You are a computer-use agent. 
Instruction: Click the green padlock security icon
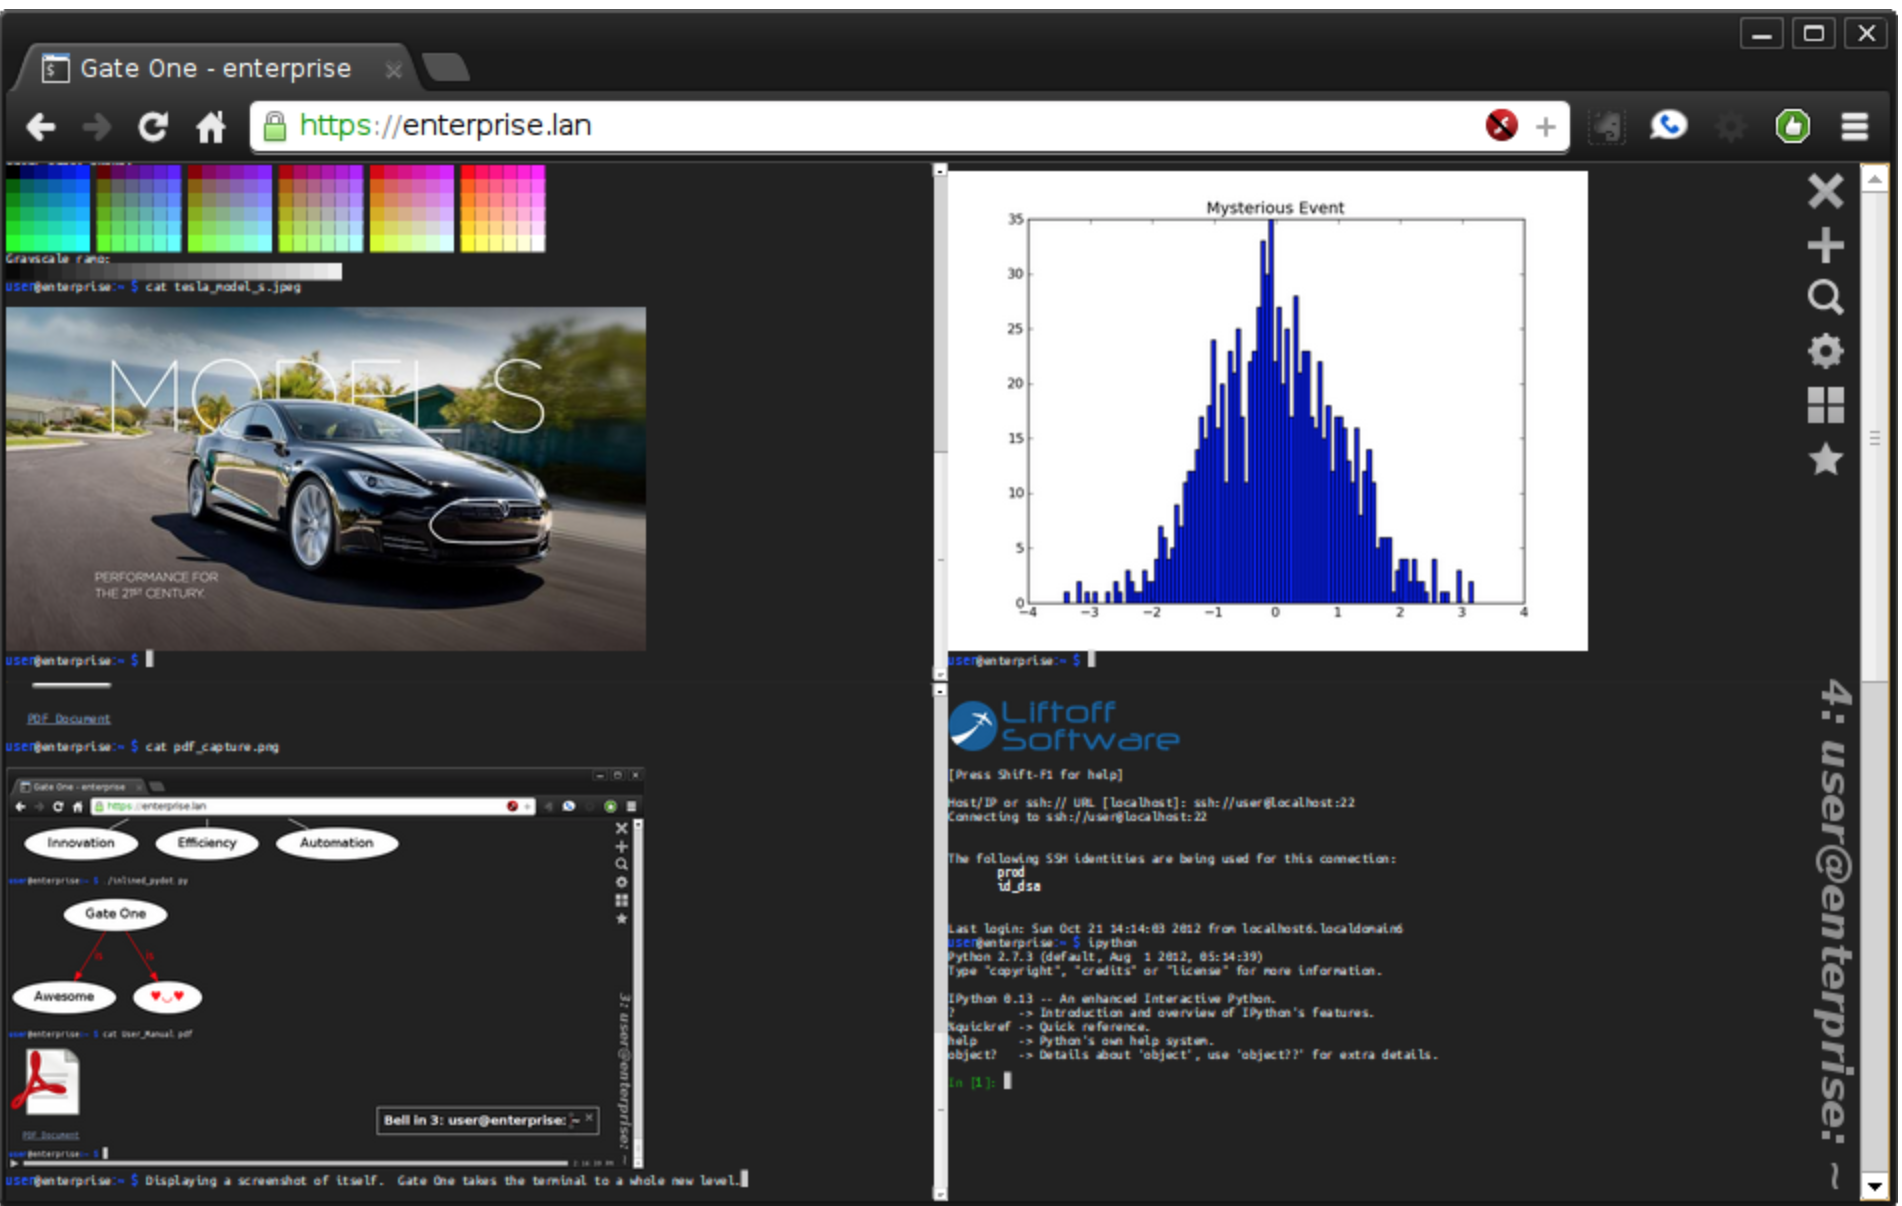pos(274,126)
